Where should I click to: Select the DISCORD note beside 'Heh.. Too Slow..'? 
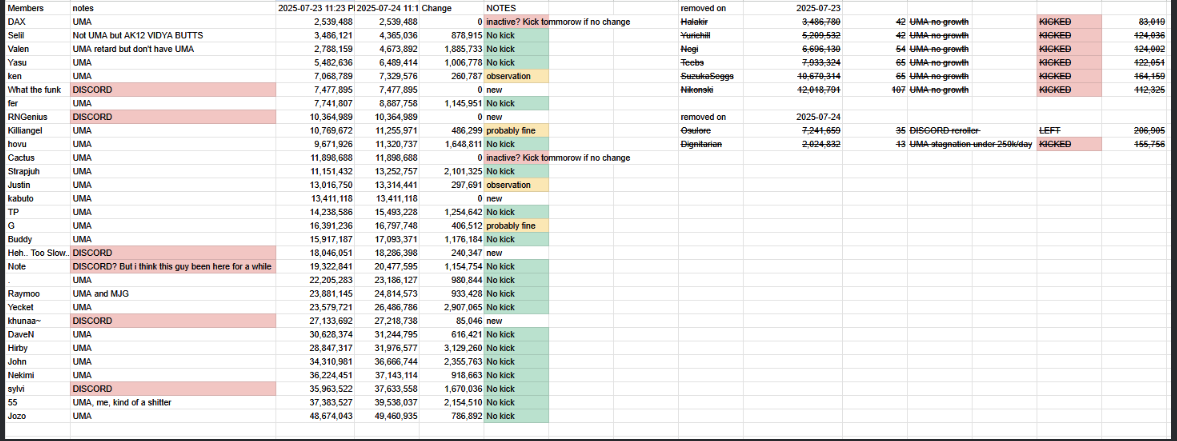173,253
